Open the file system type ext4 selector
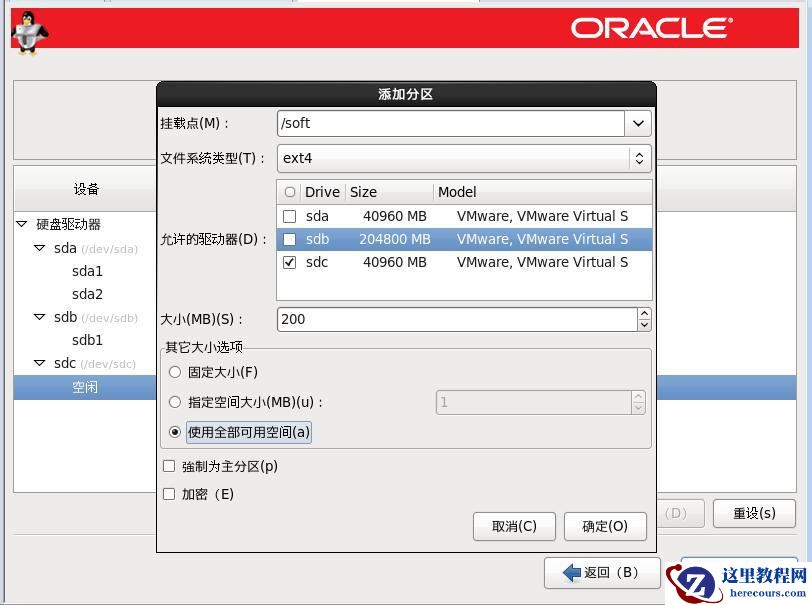812x605 pixels. click(464, 158)
